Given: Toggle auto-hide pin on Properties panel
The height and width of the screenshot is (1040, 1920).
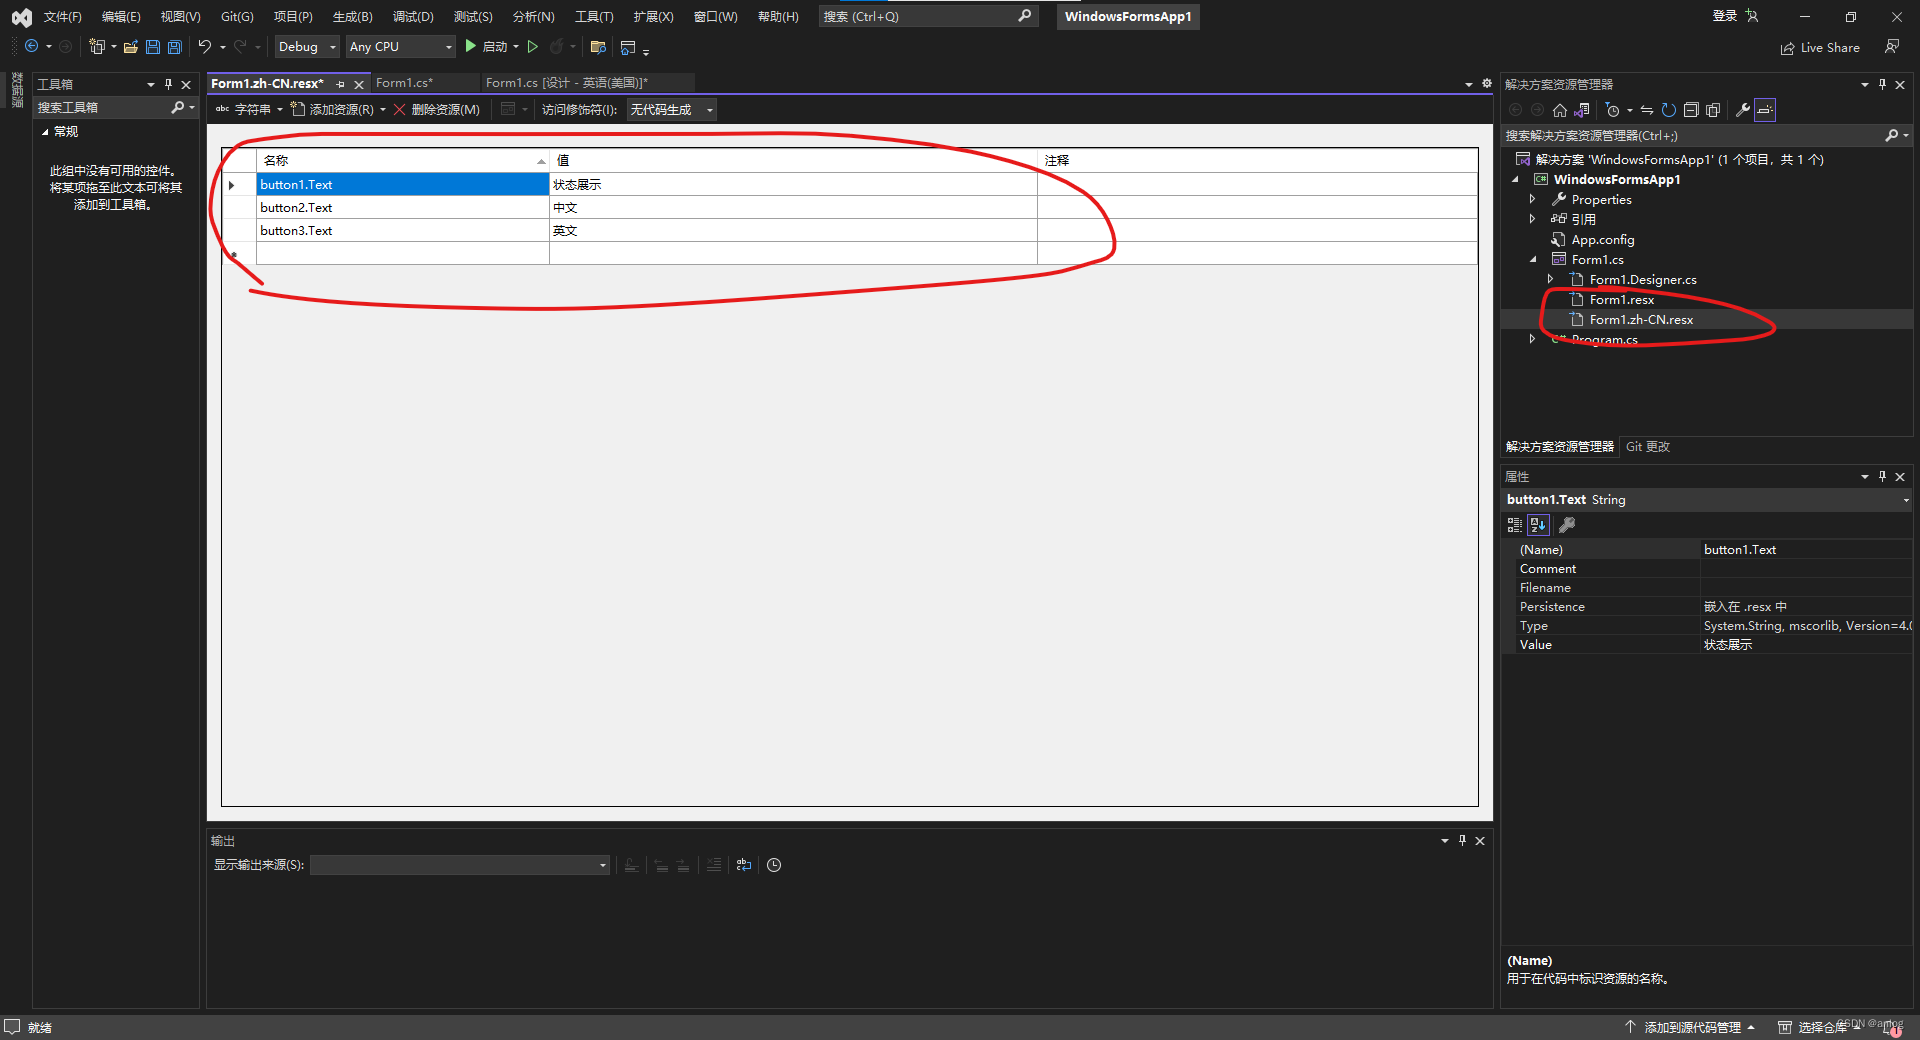Looking at the screenshot, I should (1882, 477).
